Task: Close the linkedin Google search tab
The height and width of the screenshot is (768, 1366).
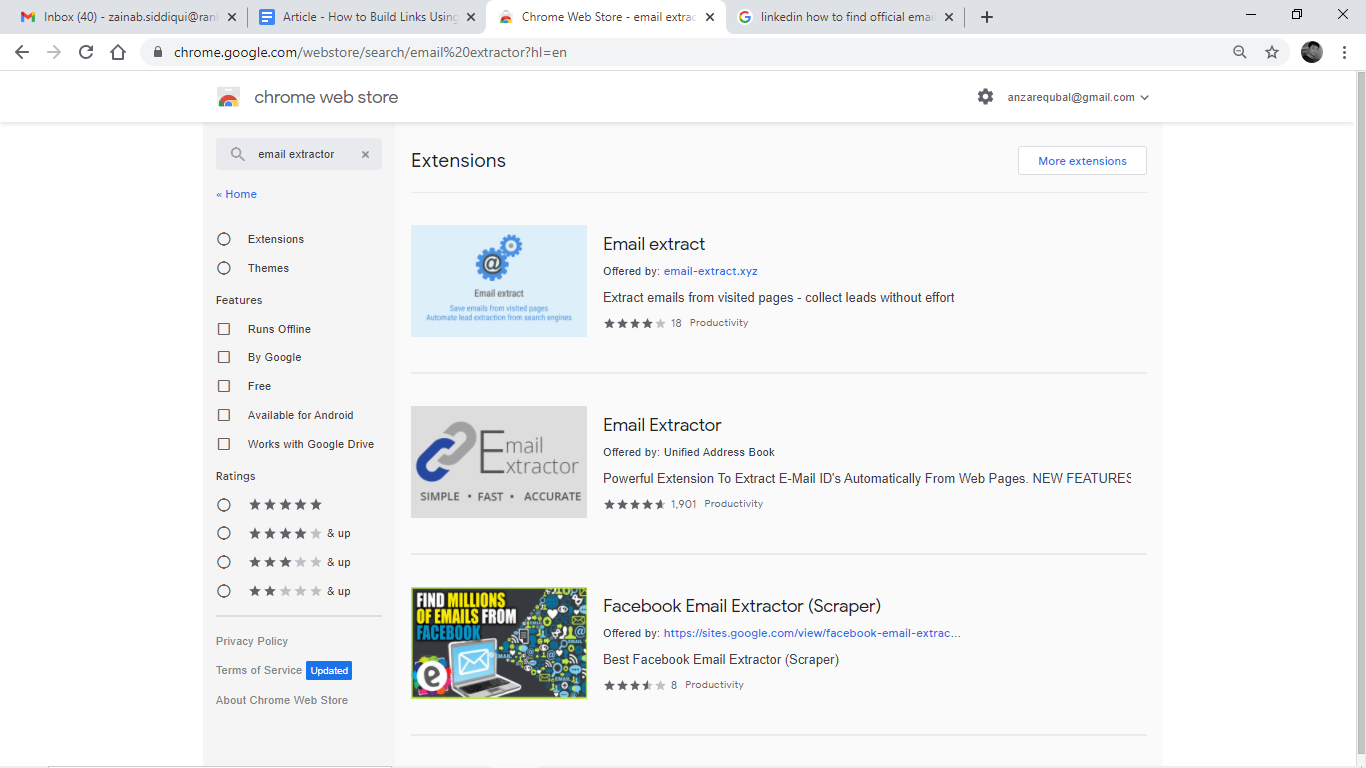Action: [x=949, y=17]
